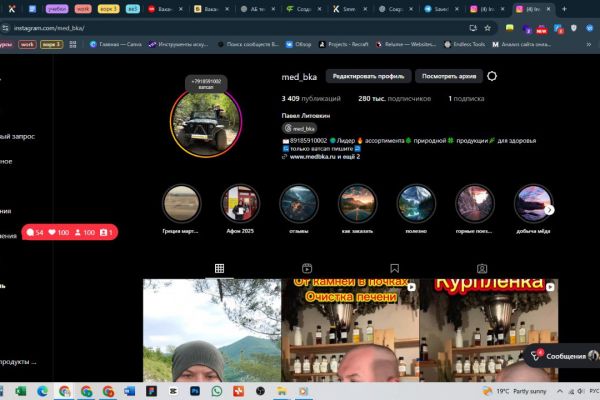Viewport: 600px width, 400px height.
Task: Expand the pink work tab group
Action: [x=83, y=9]
